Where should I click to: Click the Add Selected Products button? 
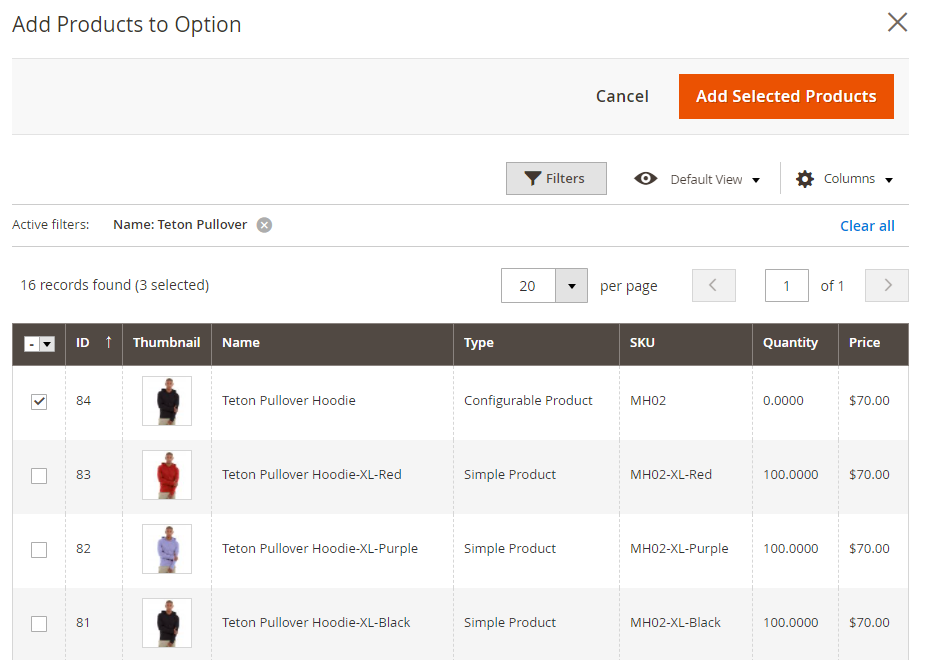point(786,97)
